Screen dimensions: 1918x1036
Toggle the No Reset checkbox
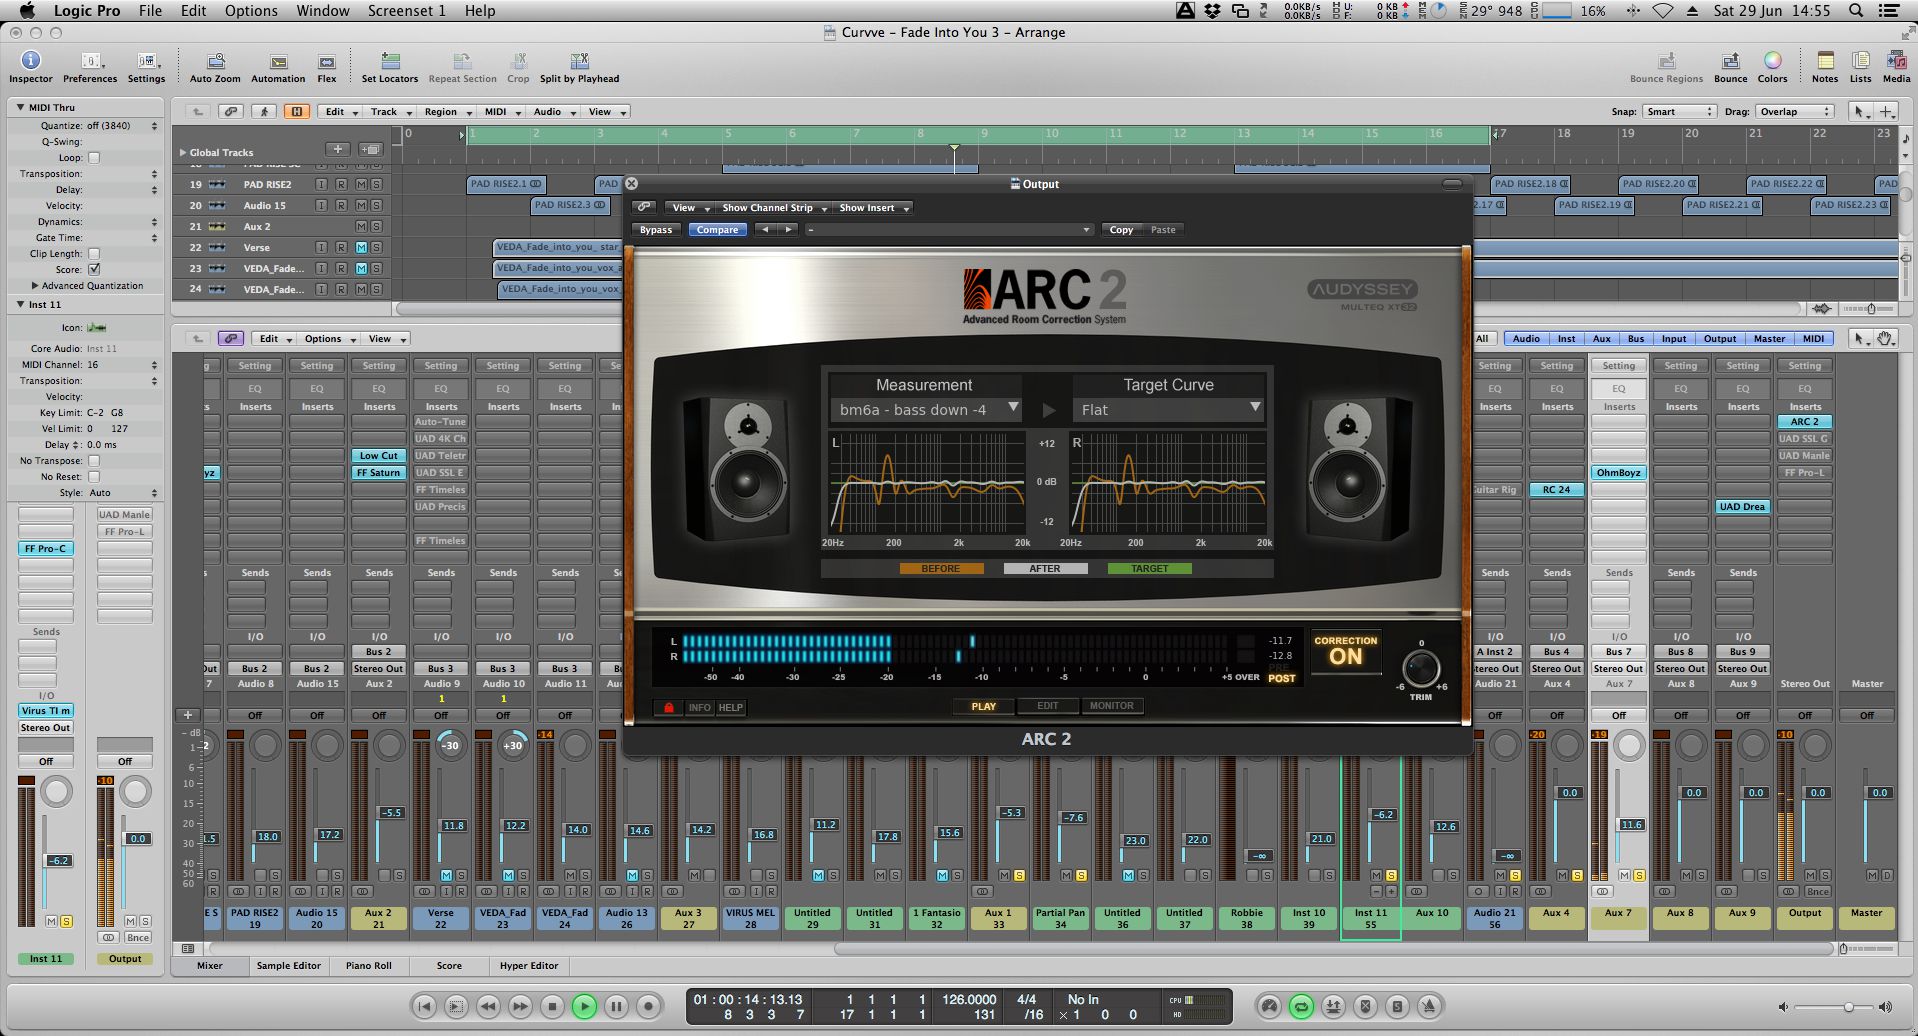coord(94,476)
